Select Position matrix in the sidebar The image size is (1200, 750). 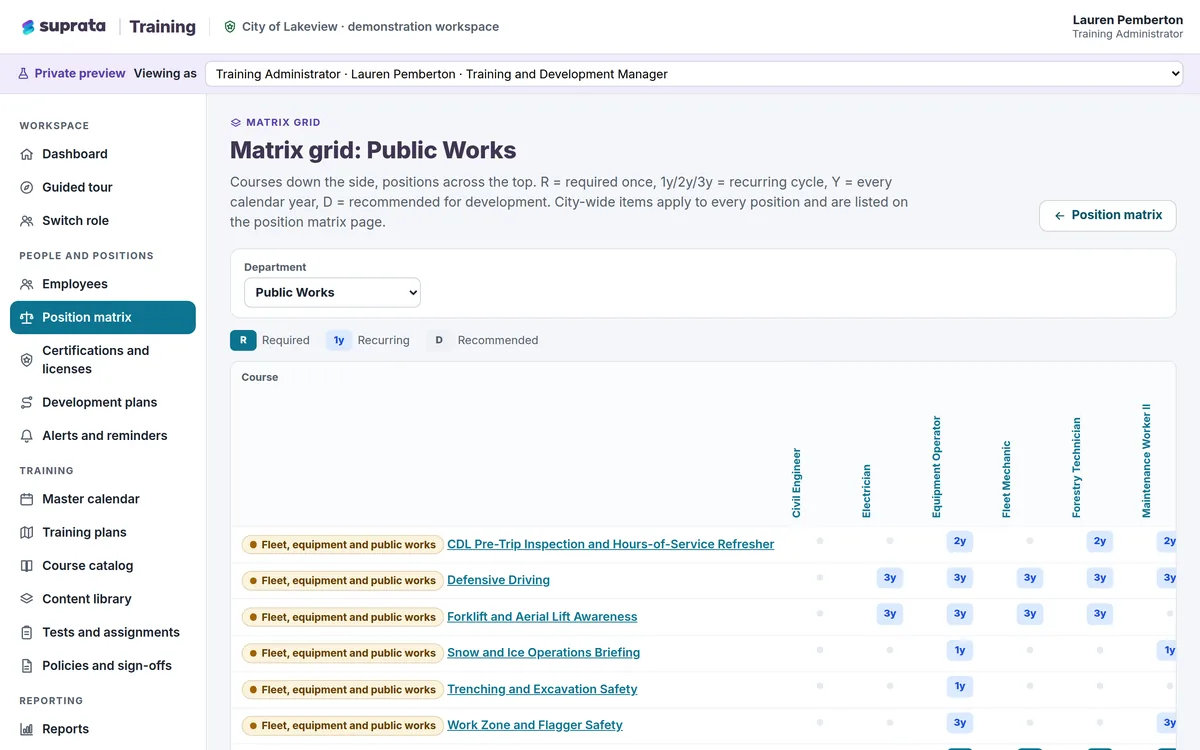103,317
